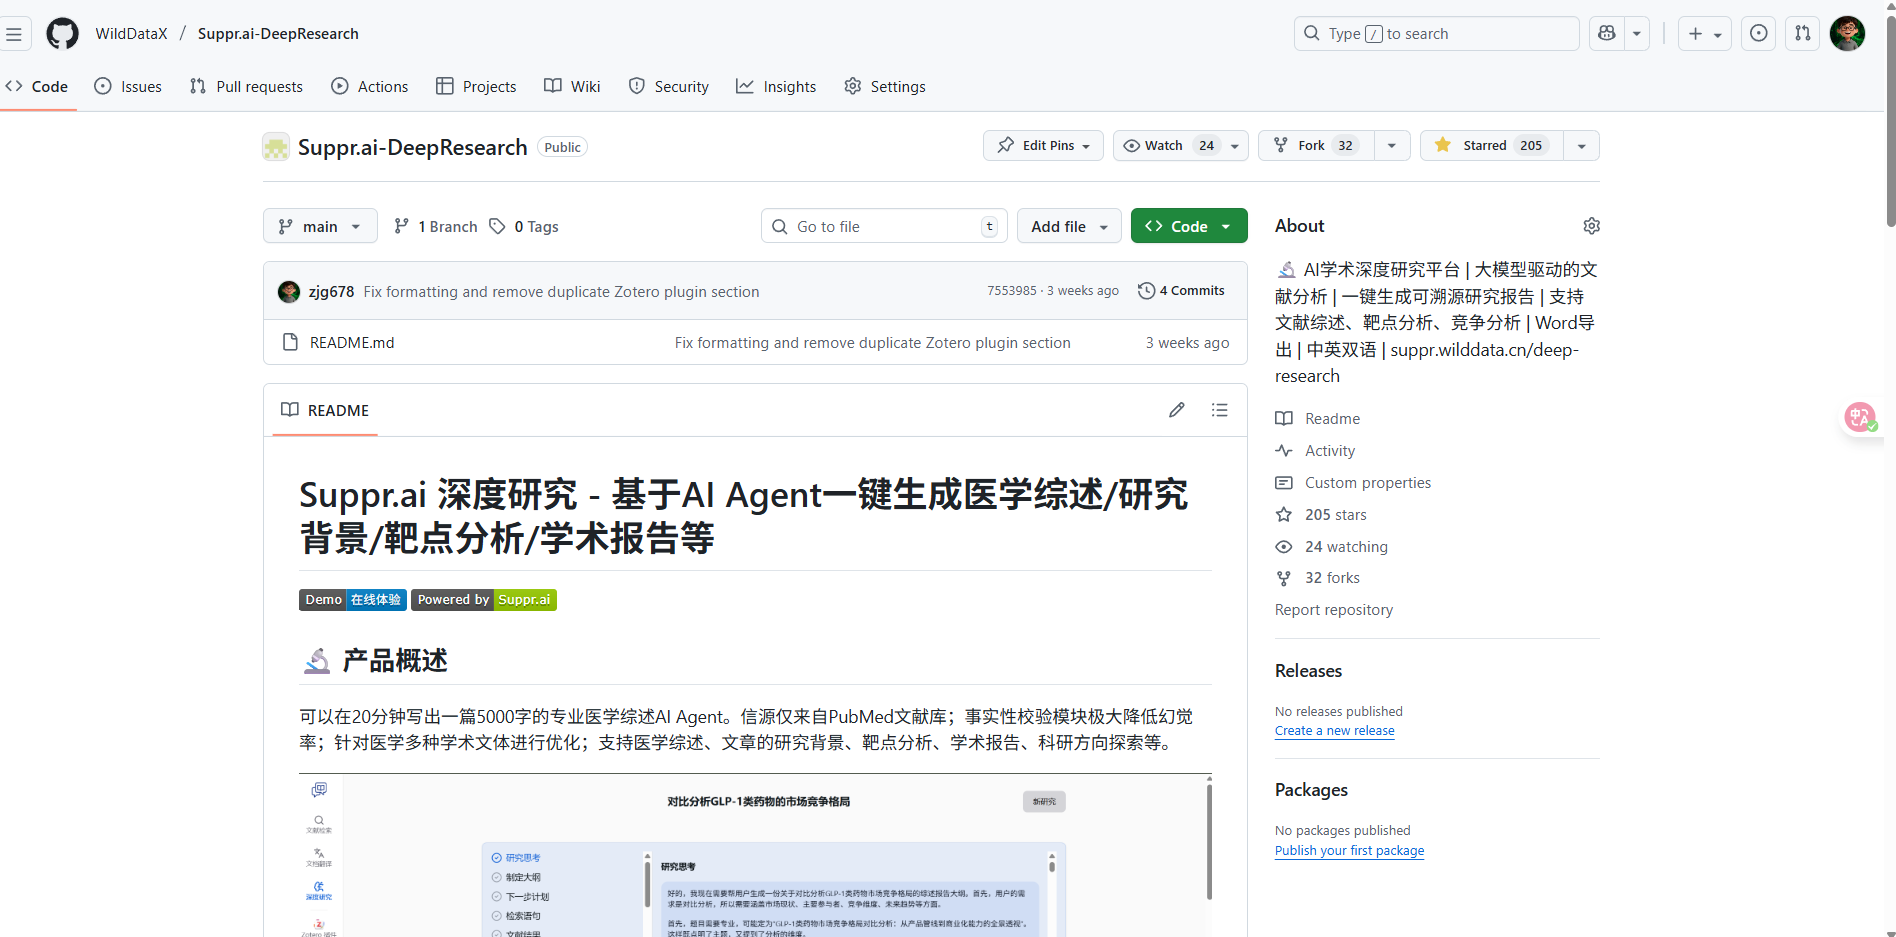Open the Readme link in About
Image resolution: width=1896 pixels, height=937 pixels.
[1318, 419]
